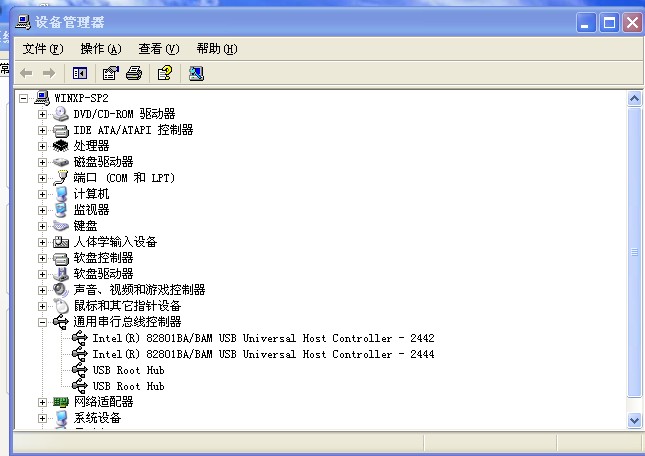Click the Forward arrow toolbar icon
645x456 pixels.
tap(49, 74)
